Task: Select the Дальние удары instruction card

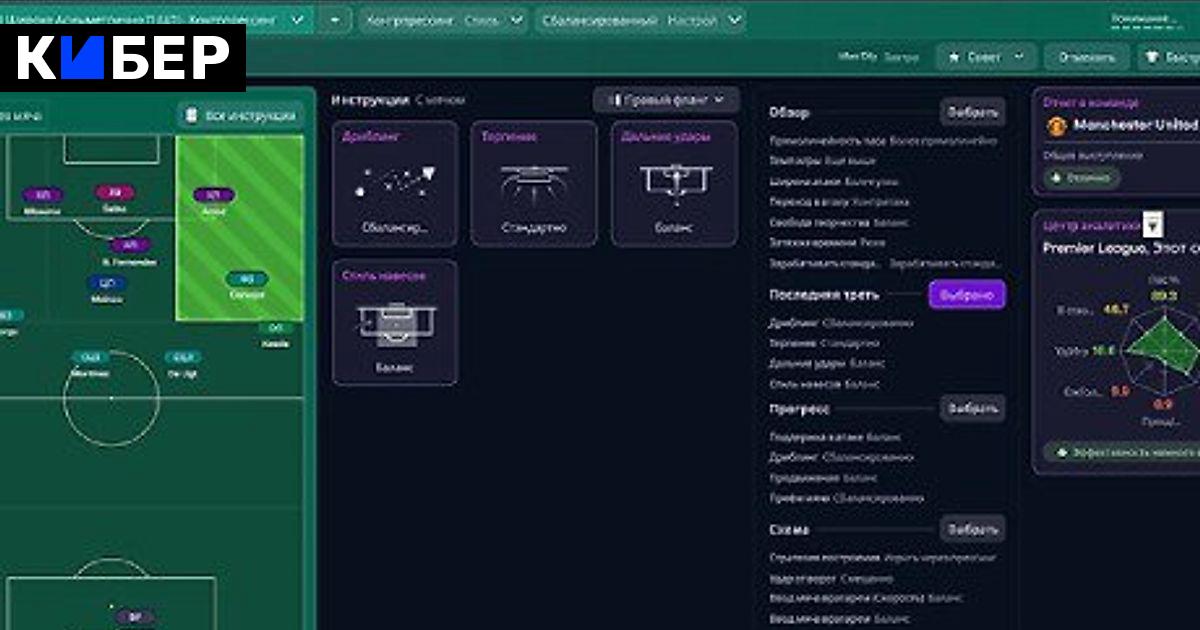Action: tap(674, 183)
